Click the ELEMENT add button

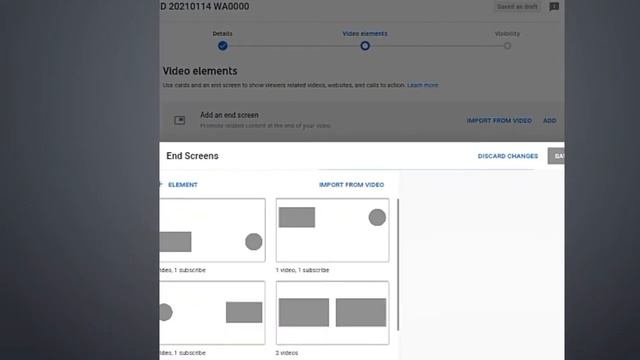(x=179, y=184)
